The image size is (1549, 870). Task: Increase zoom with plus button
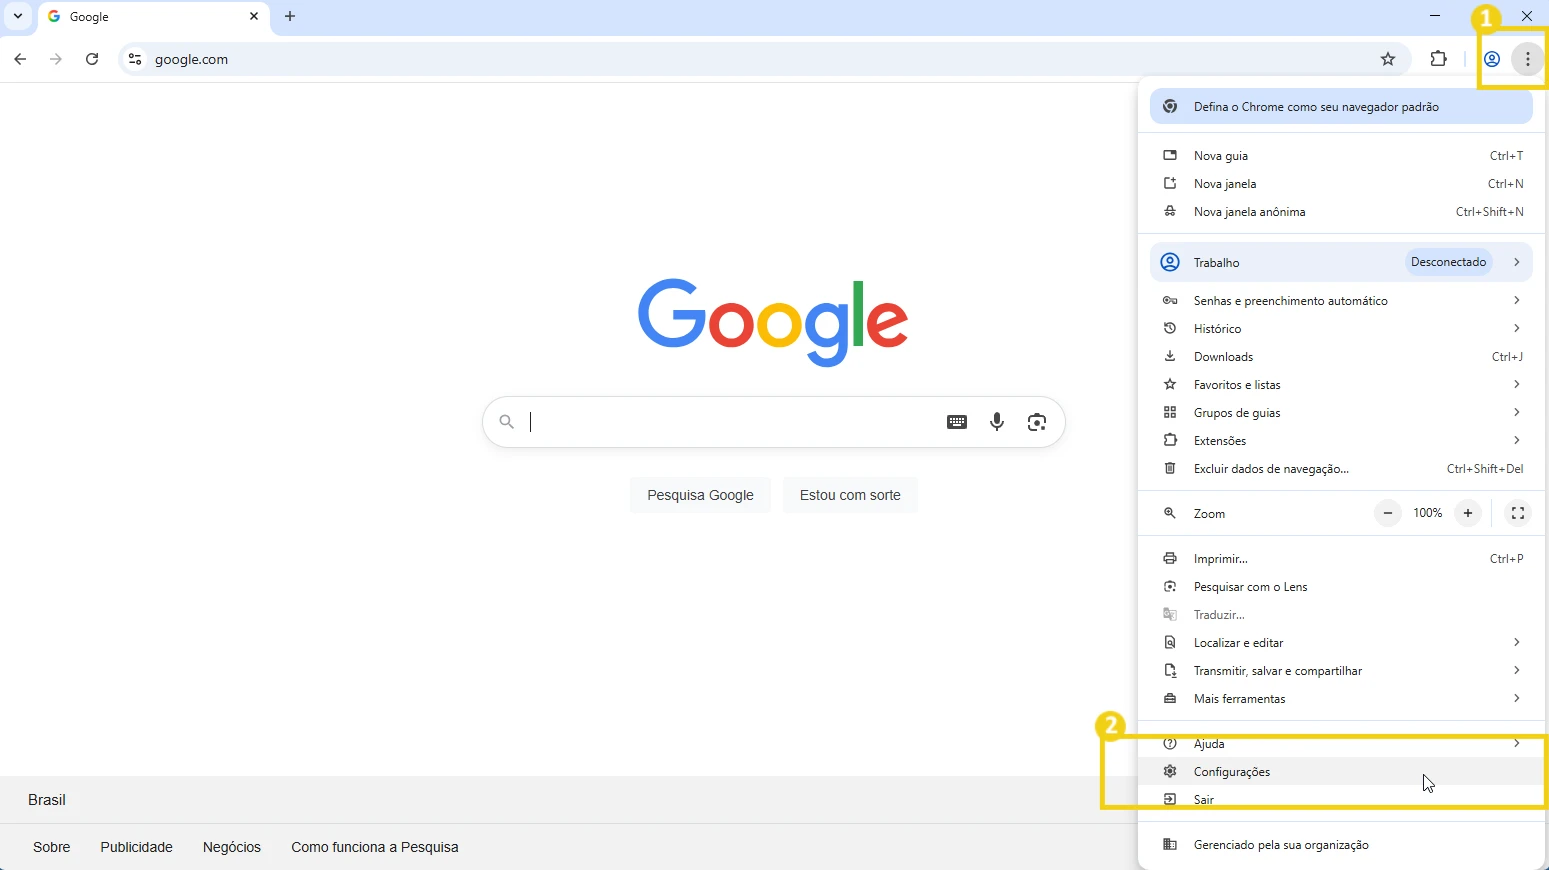coord(1468,513)
